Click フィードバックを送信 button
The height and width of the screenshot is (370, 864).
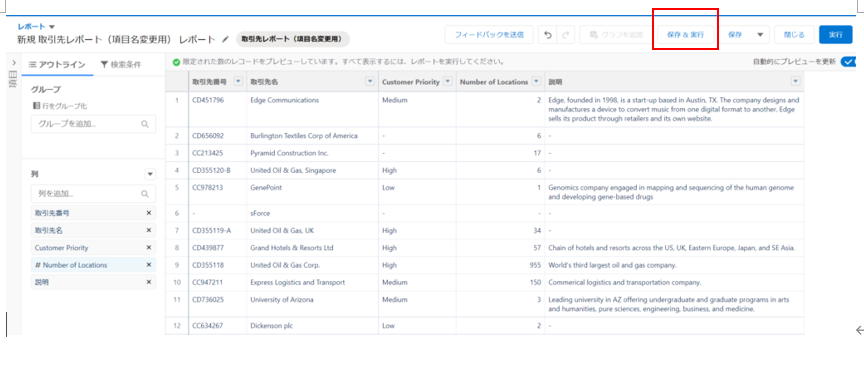tap(489, 34)
